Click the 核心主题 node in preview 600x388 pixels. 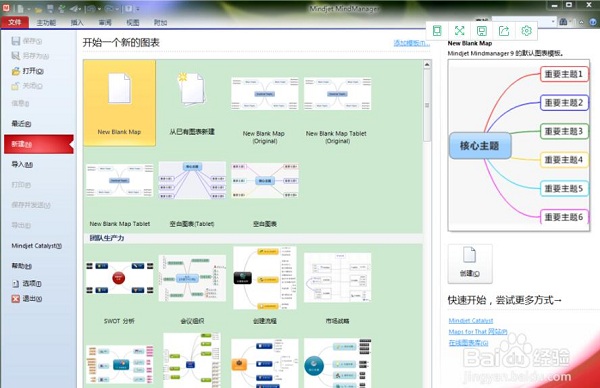480,145
